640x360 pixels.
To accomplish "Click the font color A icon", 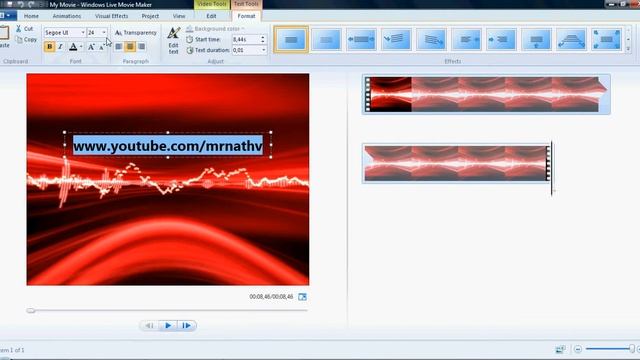I will point(73,47).
